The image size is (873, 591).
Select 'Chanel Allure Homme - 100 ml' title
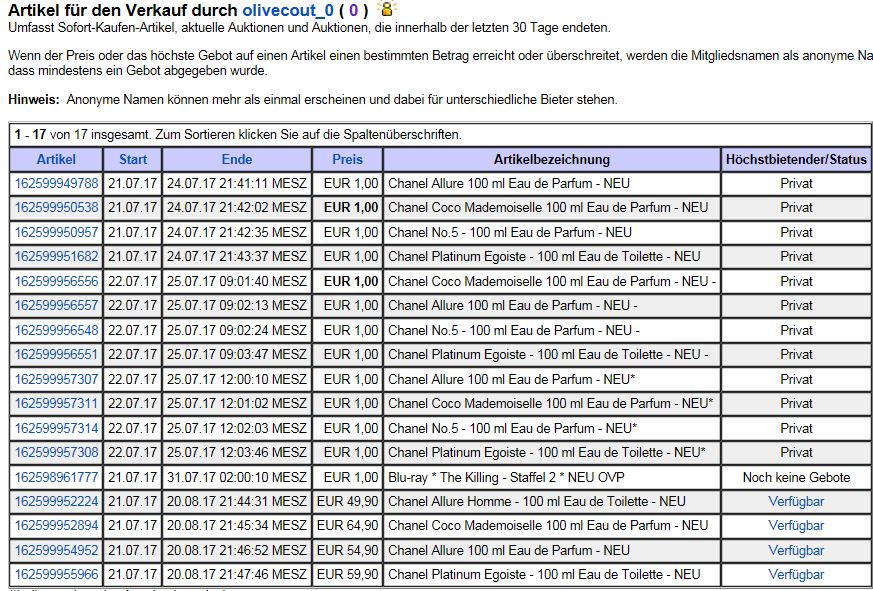click(537, 501)
